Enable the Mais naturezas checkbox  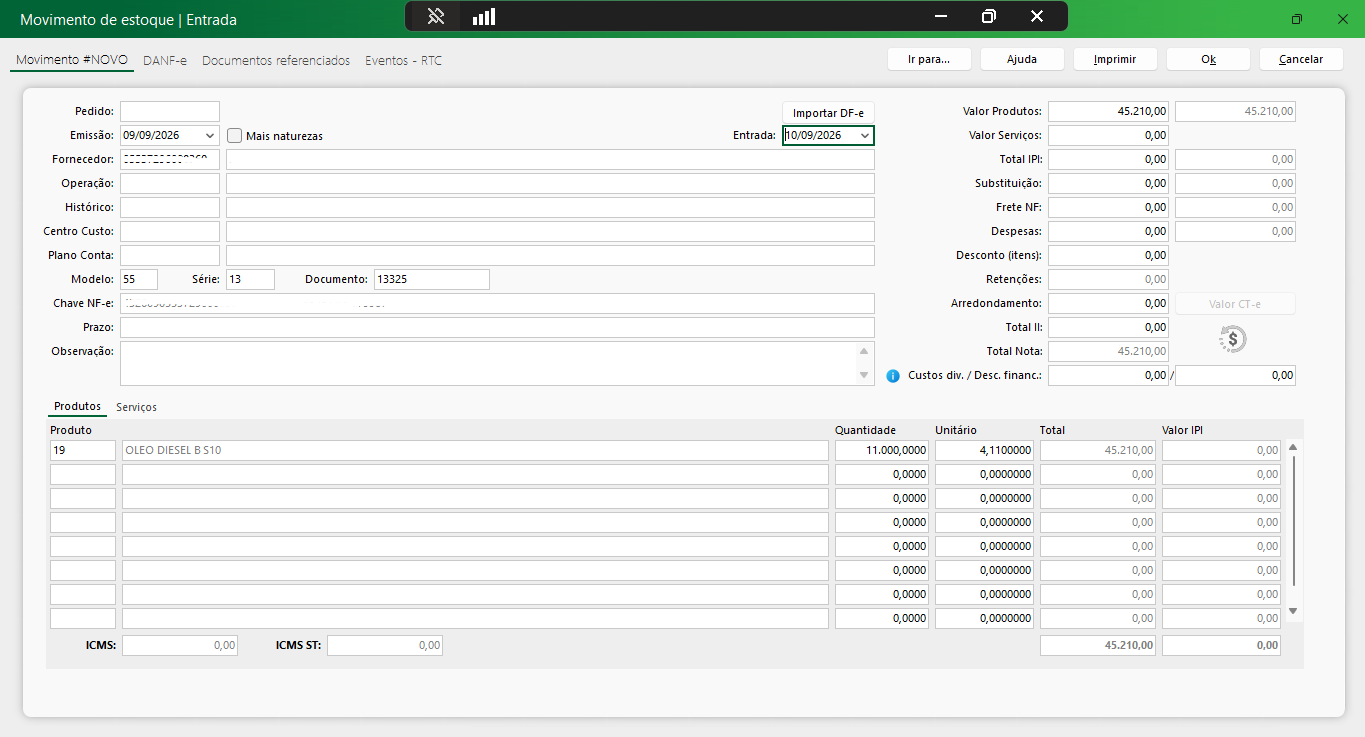point(235,136)
